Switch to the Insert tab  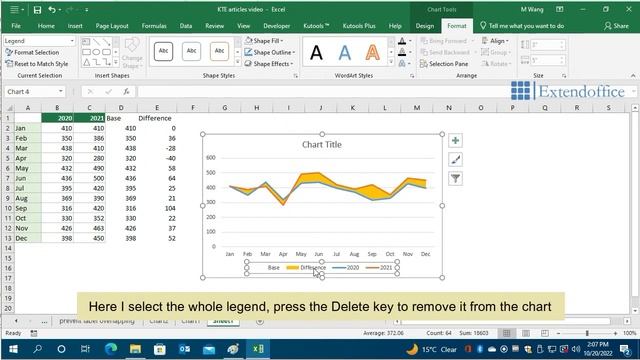[x=75, y=26]
